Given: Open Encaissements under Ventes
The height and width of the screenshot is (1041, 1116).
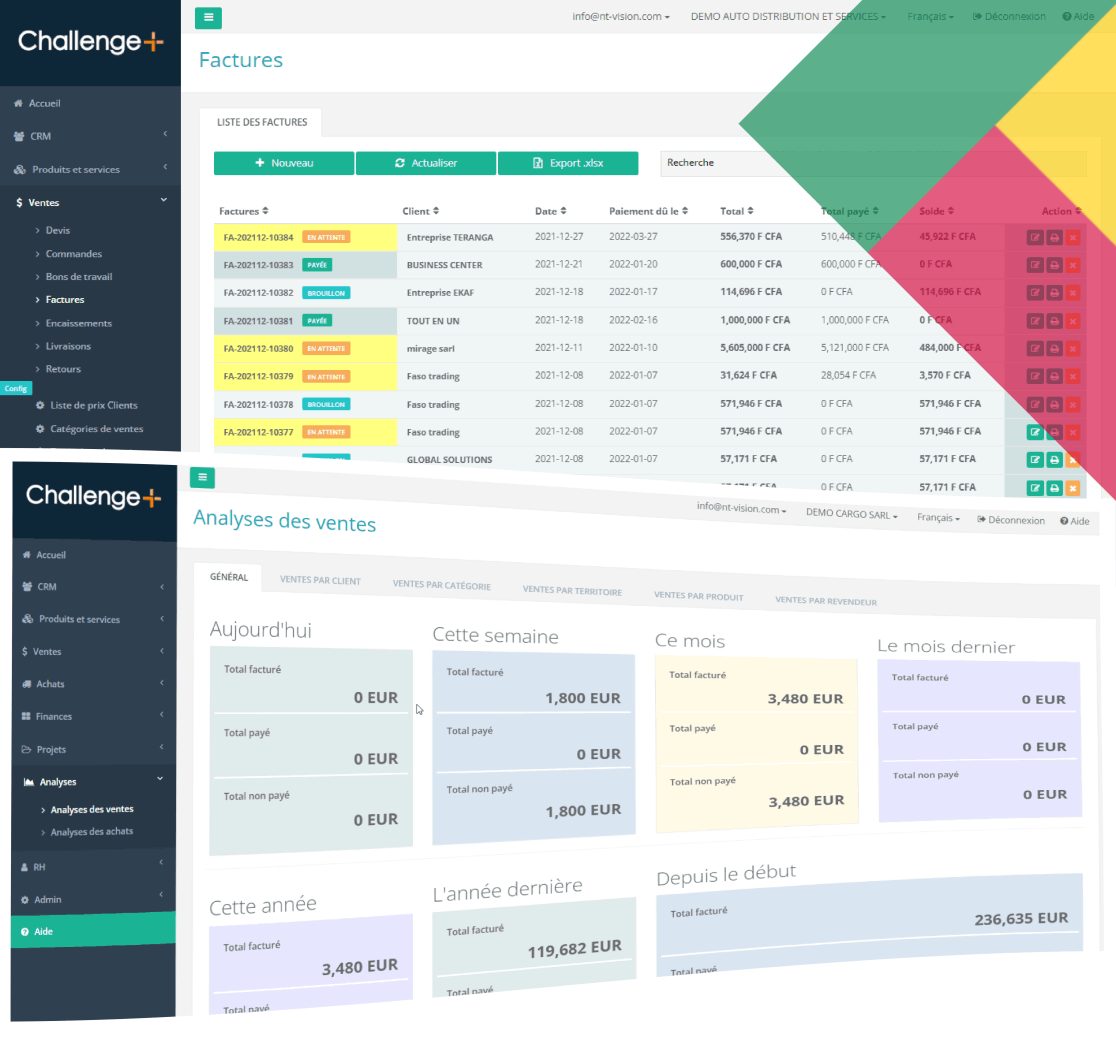Looking at the screenshot, I should click(78, 323).
